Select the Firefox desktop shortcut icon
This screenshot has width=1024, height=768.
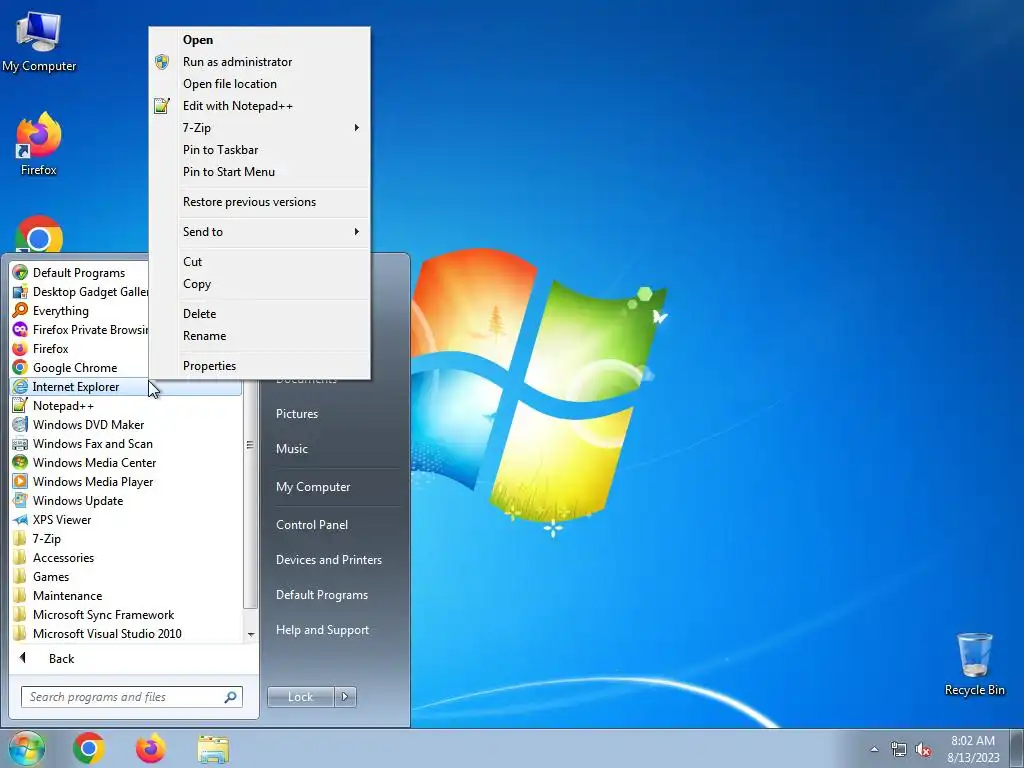click(x=39, y=144)
